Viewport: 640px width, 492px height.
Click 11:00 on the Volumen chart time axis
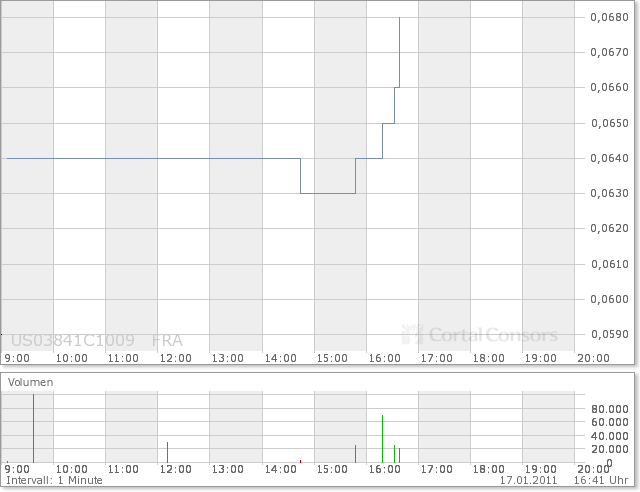pos(123,469)
